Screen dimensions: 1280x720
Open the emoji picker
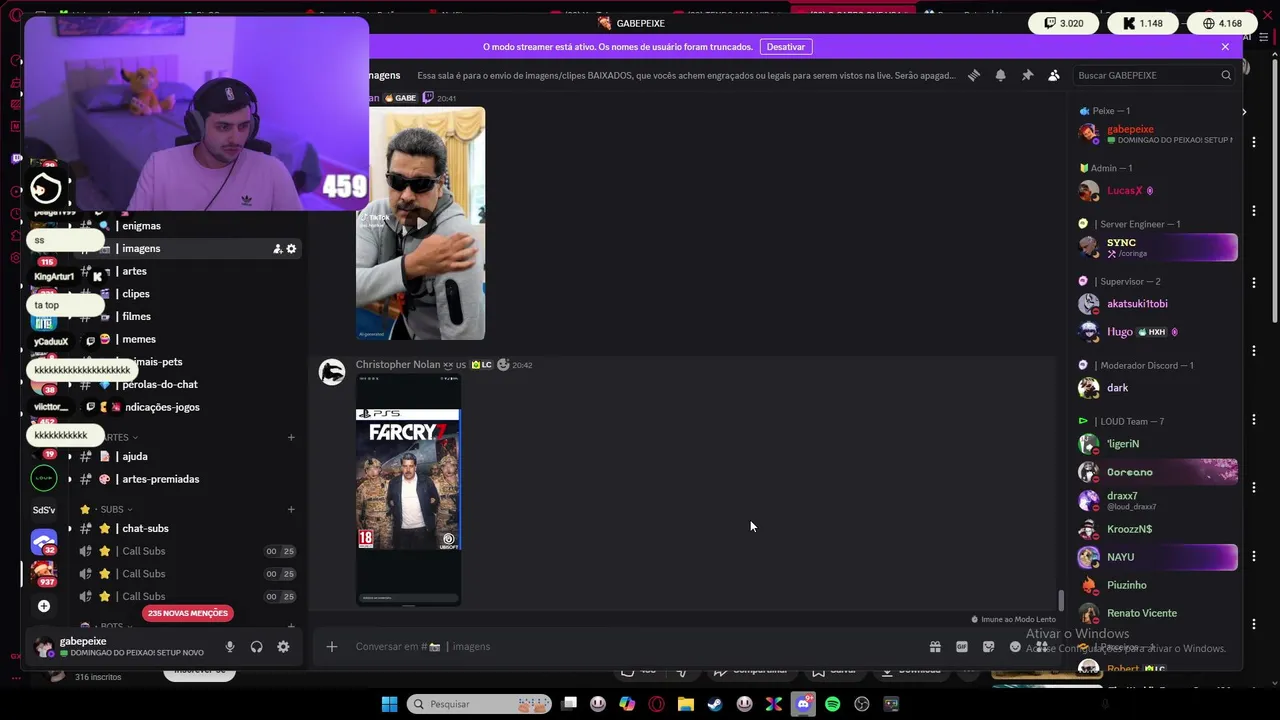[x=1015, y=647]
